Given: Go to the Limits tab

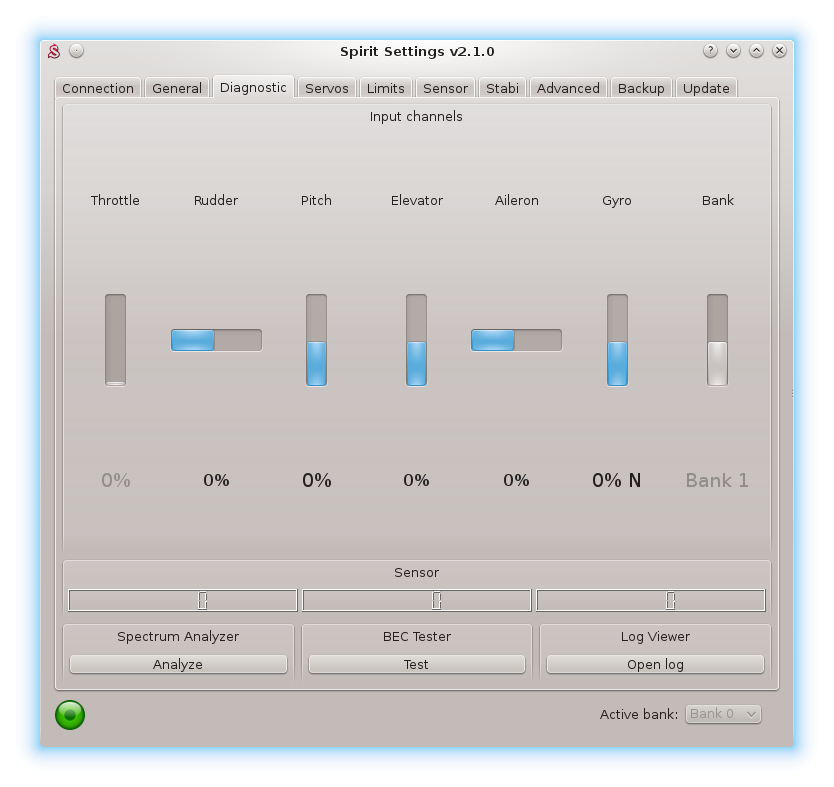Looking at the screenshot, I should click(x=386, y=88).
